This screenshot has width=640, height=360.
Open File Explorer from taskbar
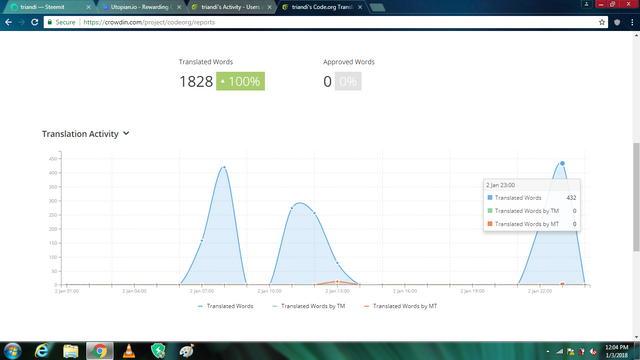pyautogui.click(x=71, y=351)
